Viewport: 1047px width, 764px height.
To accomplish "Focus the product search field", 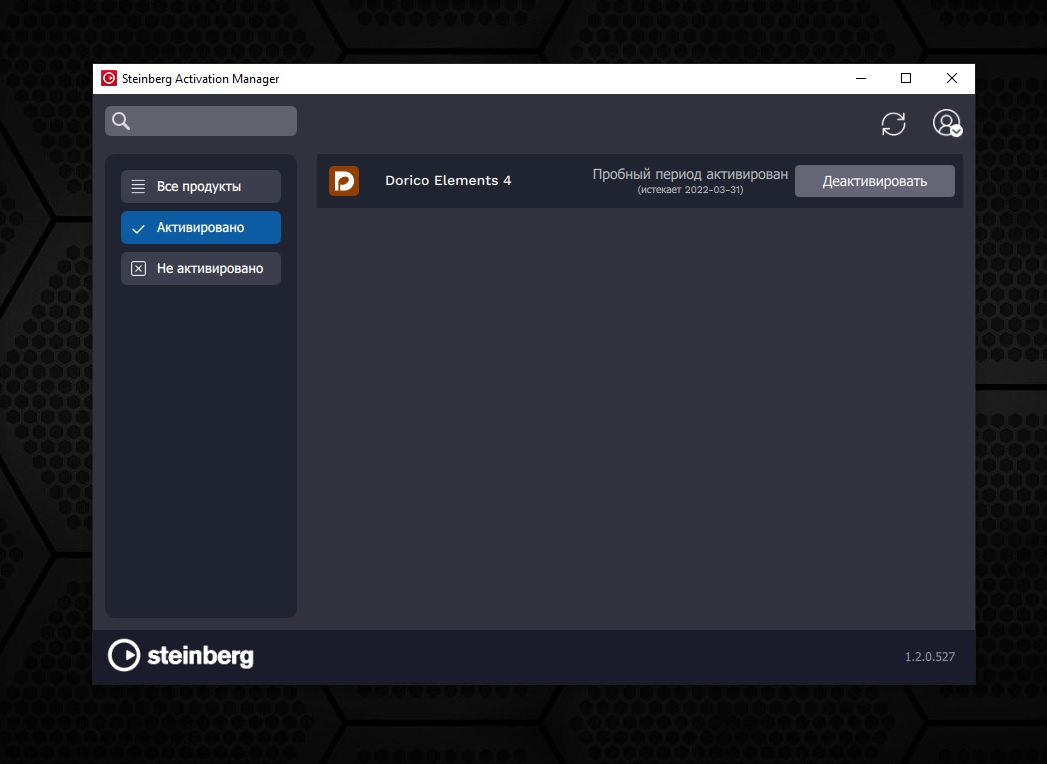I will (x=201, y=121).
